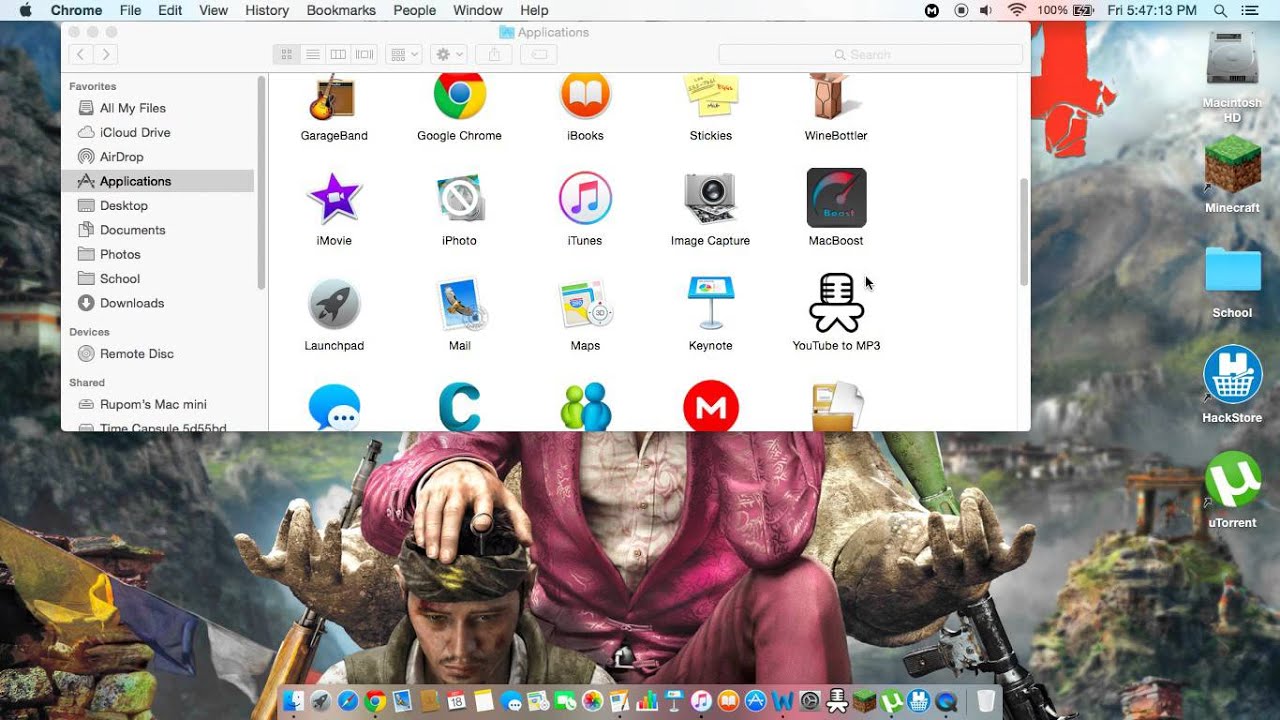The width and height of the screenshot is (1280, 720).
Task: Open the item arrangement dropdown
Action: 404,54
